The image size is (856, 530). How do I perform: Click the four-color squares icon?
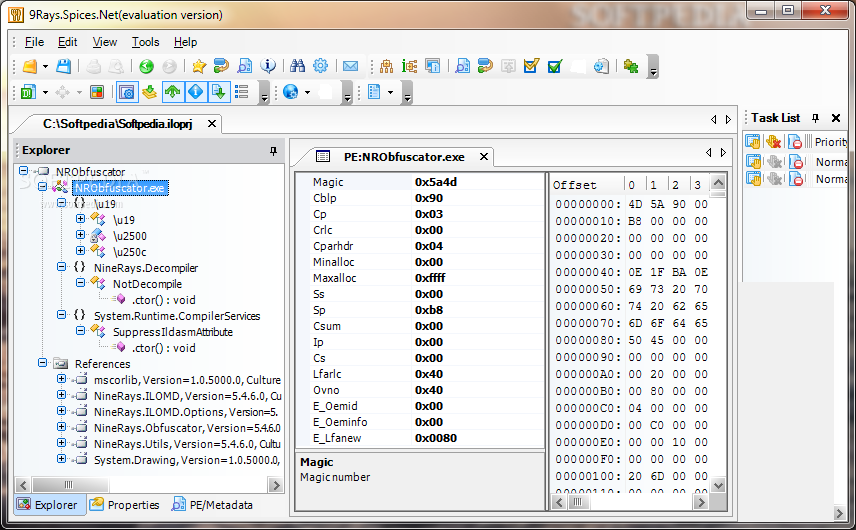pos(97,92)
